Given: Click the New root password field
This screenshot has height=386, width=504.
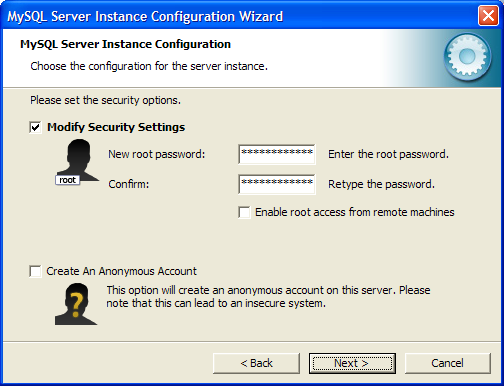Looking at the screenshot, I should click(277, 154).
